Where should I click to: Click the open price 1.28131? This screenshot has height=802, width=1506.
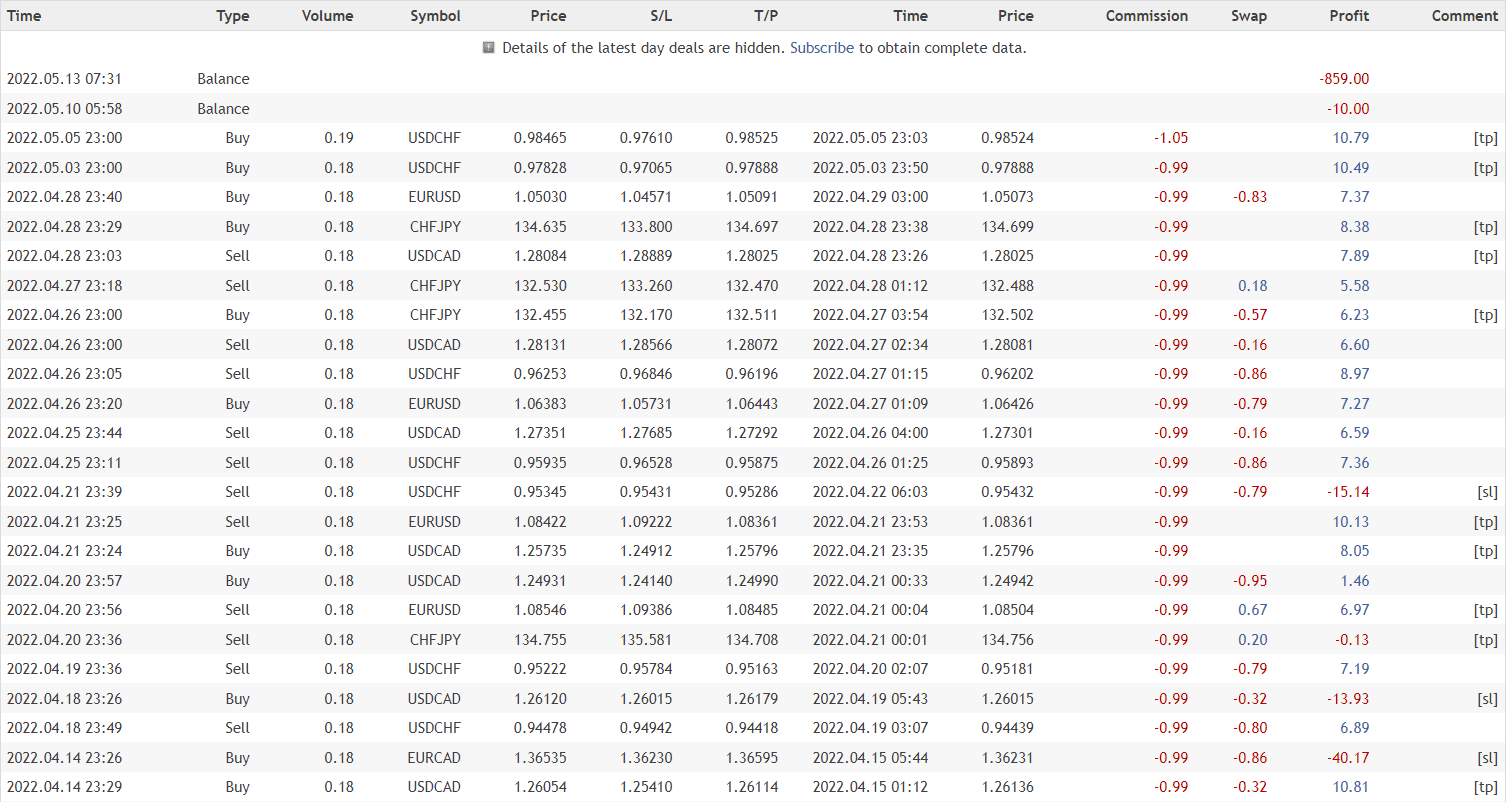click(x=540, y=345)
